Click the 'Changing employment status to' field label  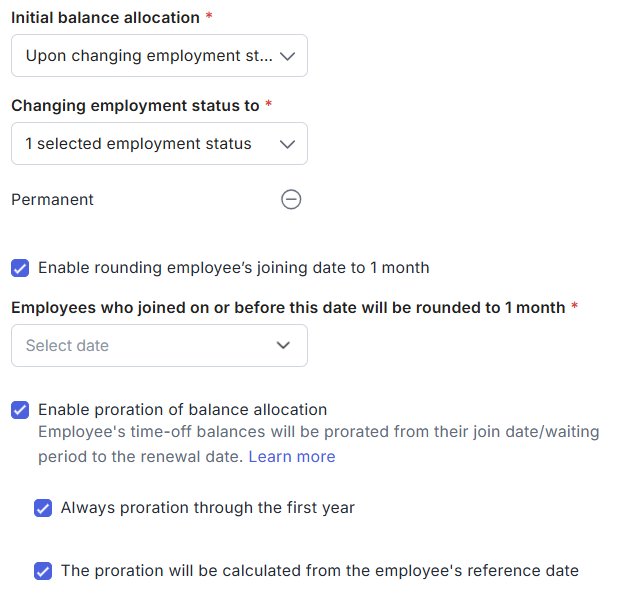coord(135,106)
